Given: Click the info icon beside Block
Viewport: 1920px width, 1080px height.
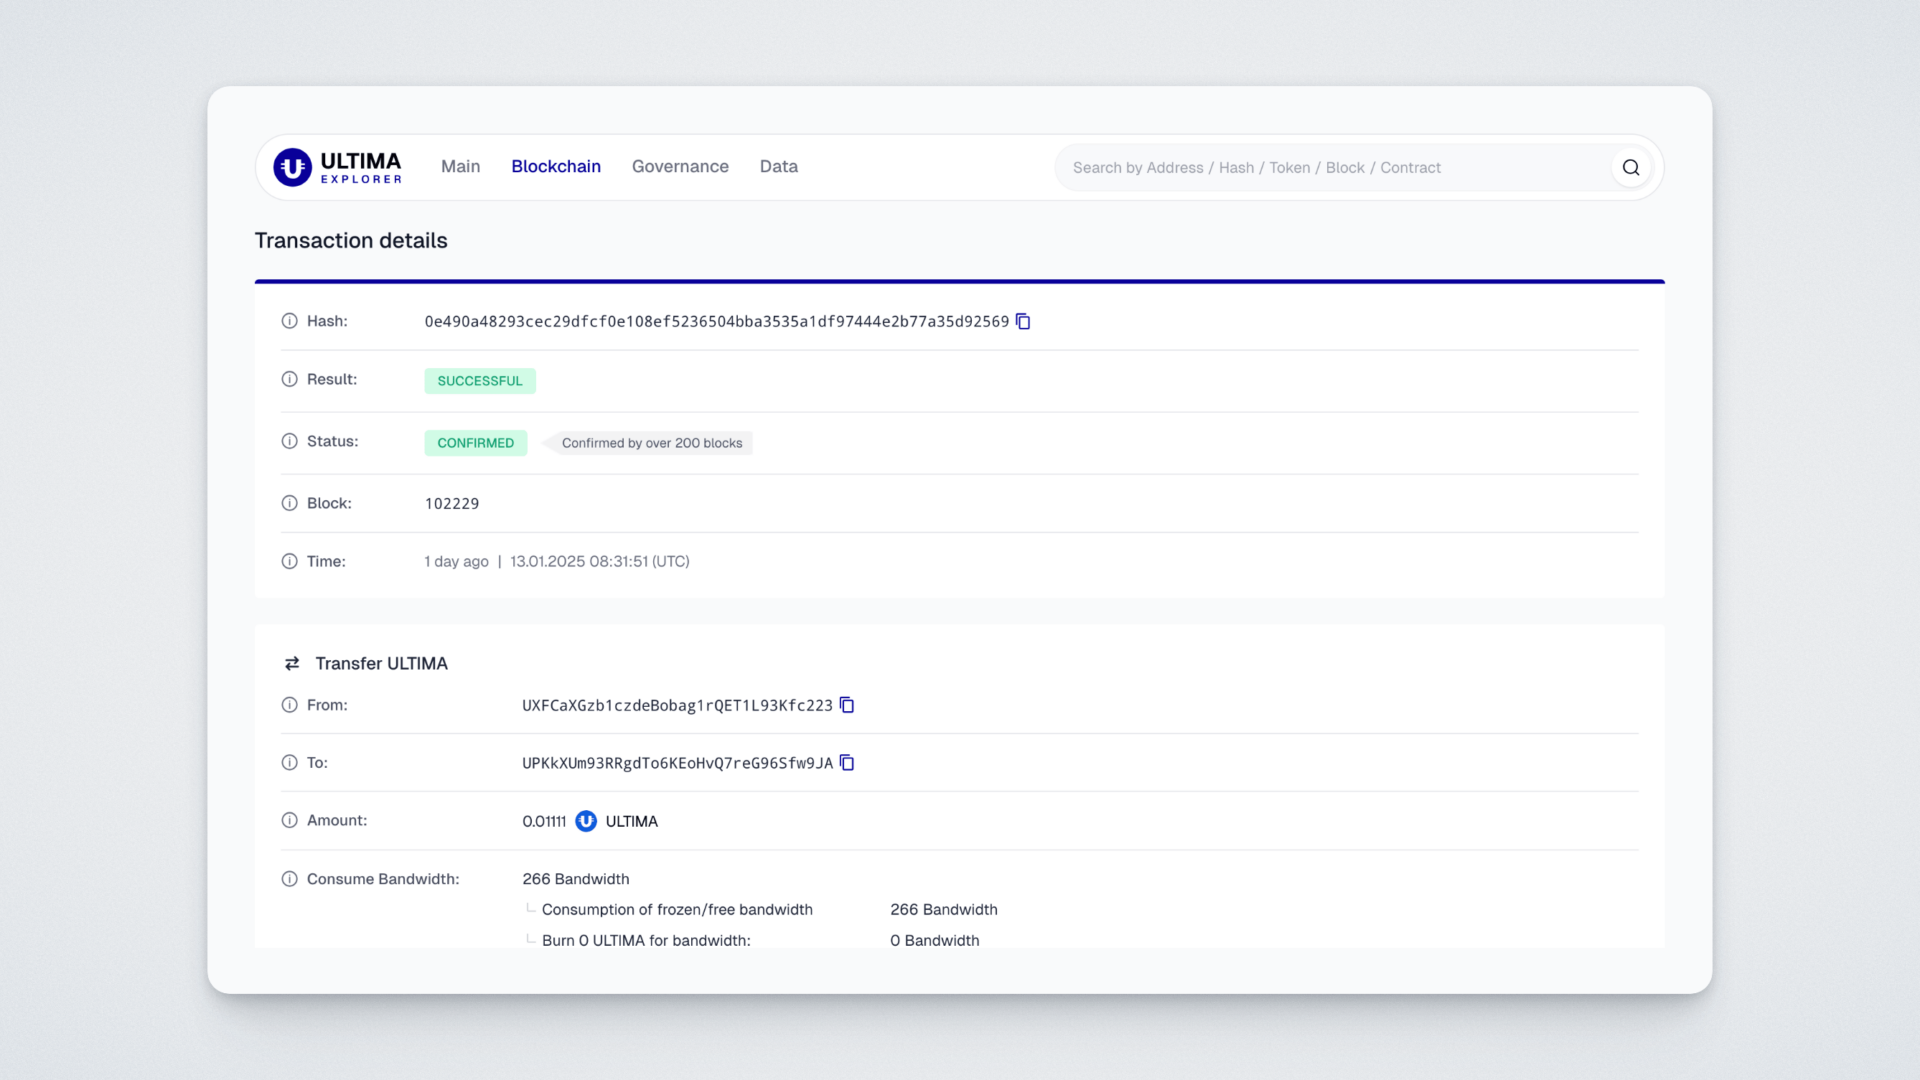Looking at the screenshot, I should coord(290,503).
